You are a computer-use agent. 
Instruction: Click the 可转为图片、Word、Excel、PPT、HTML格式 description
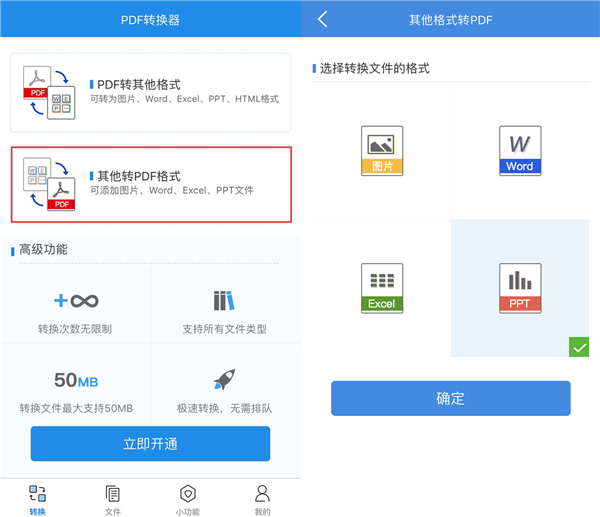pyautogui.click(x=184, y=99)
